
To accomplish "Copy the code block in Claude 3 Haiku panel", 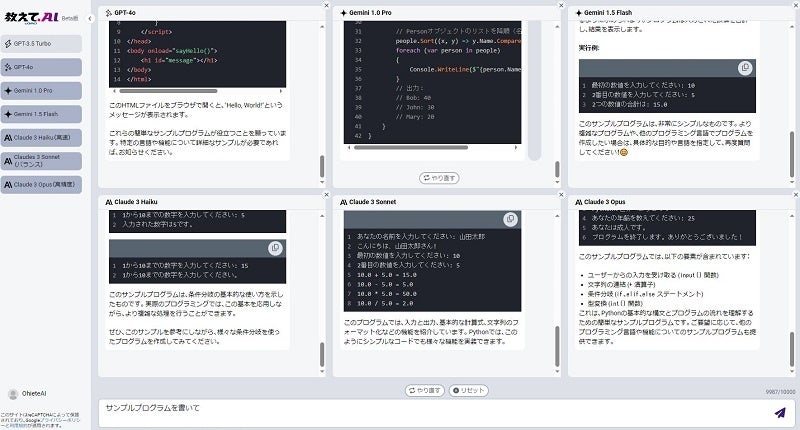I will [x=276, y=248].
